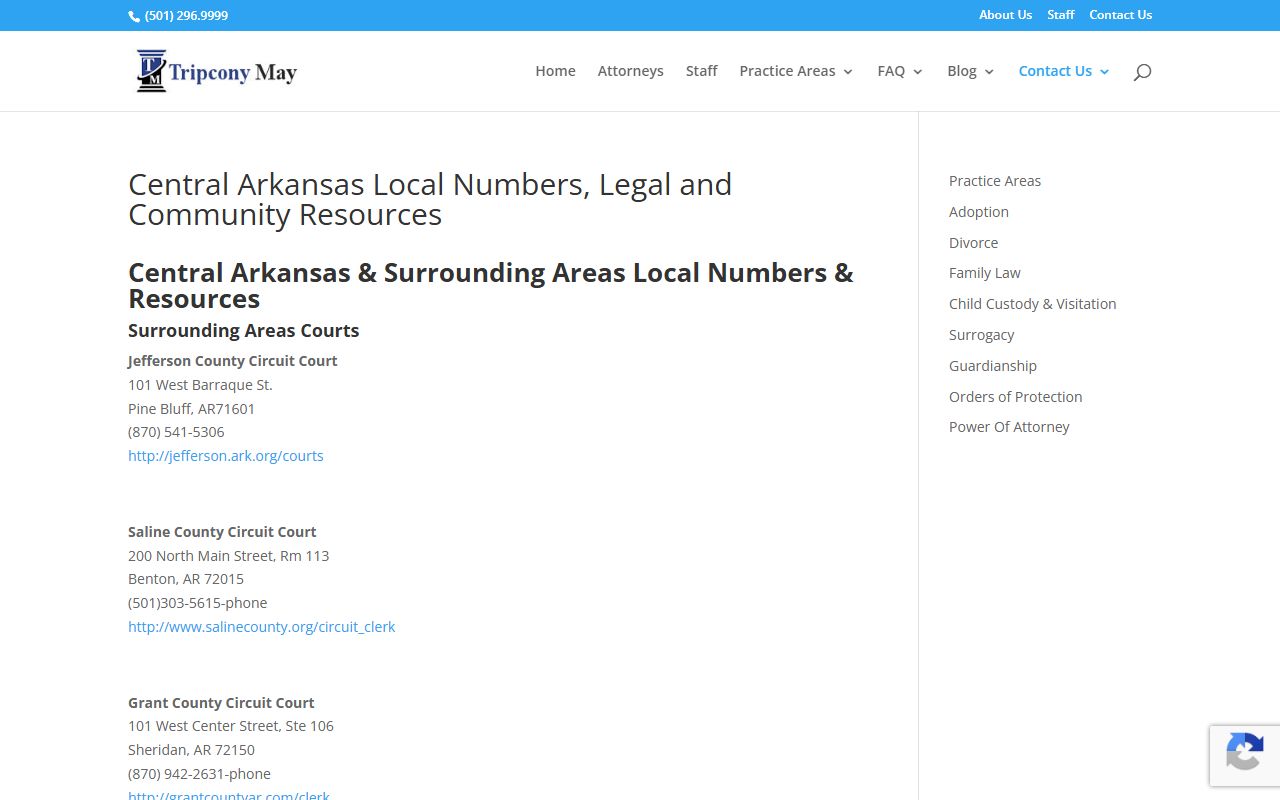The width and height of the screenshot is (1280, 800).
Task: Click Staff link in top blue bar
Action: 1060,15
